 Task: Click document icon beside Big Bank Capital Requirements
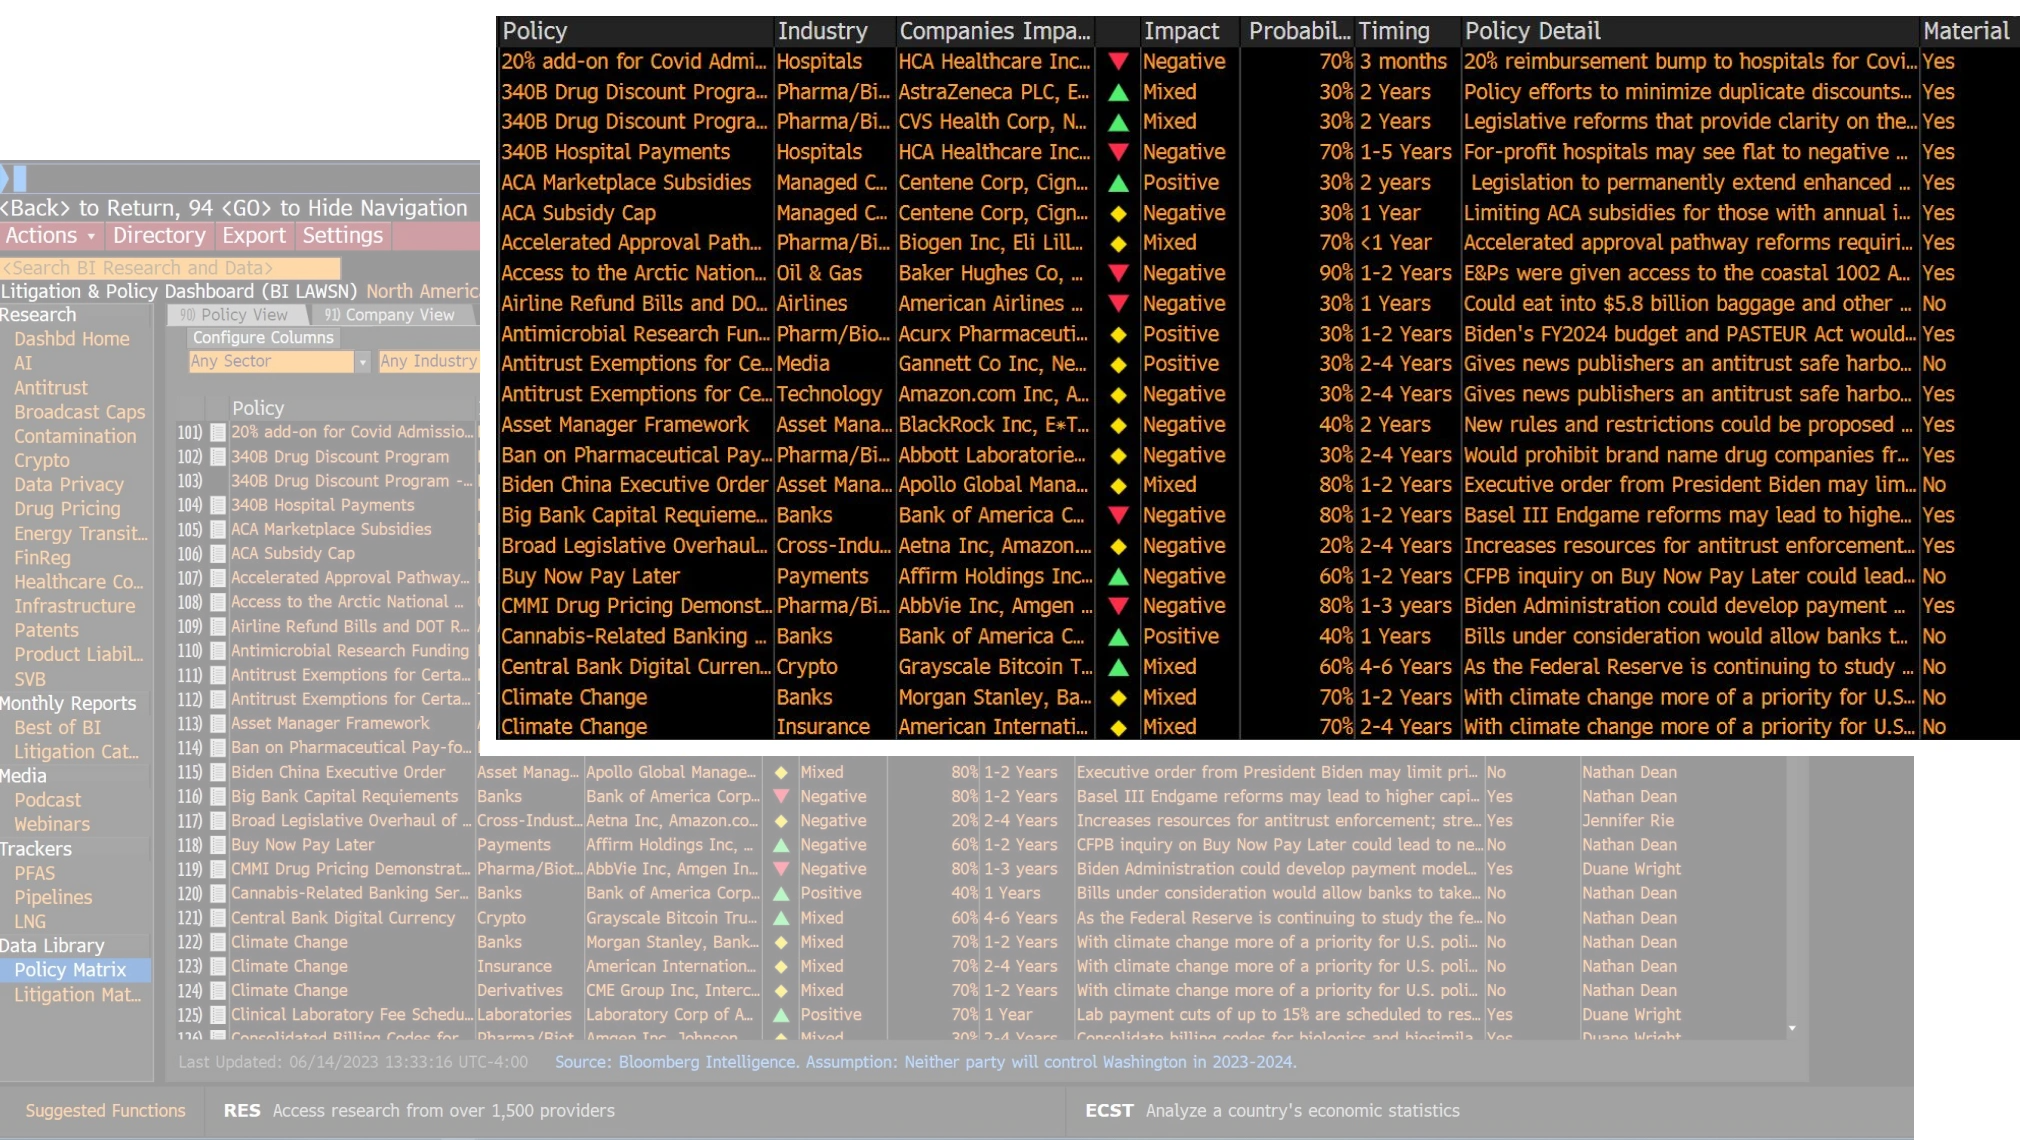pos(217,797)
